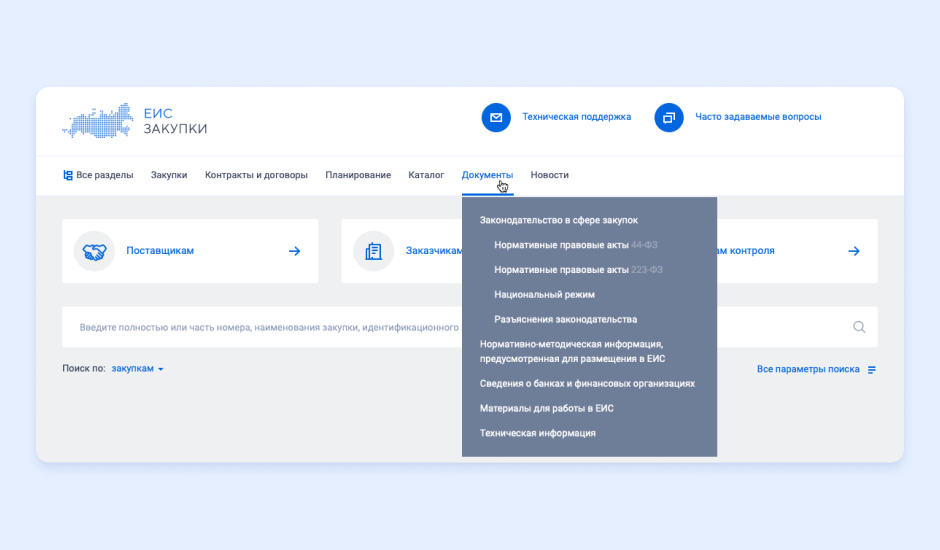Open the закупкам search scope dropdown
Image resolution: width=940 pixels, height=550 pixels.
coord(137,368)
